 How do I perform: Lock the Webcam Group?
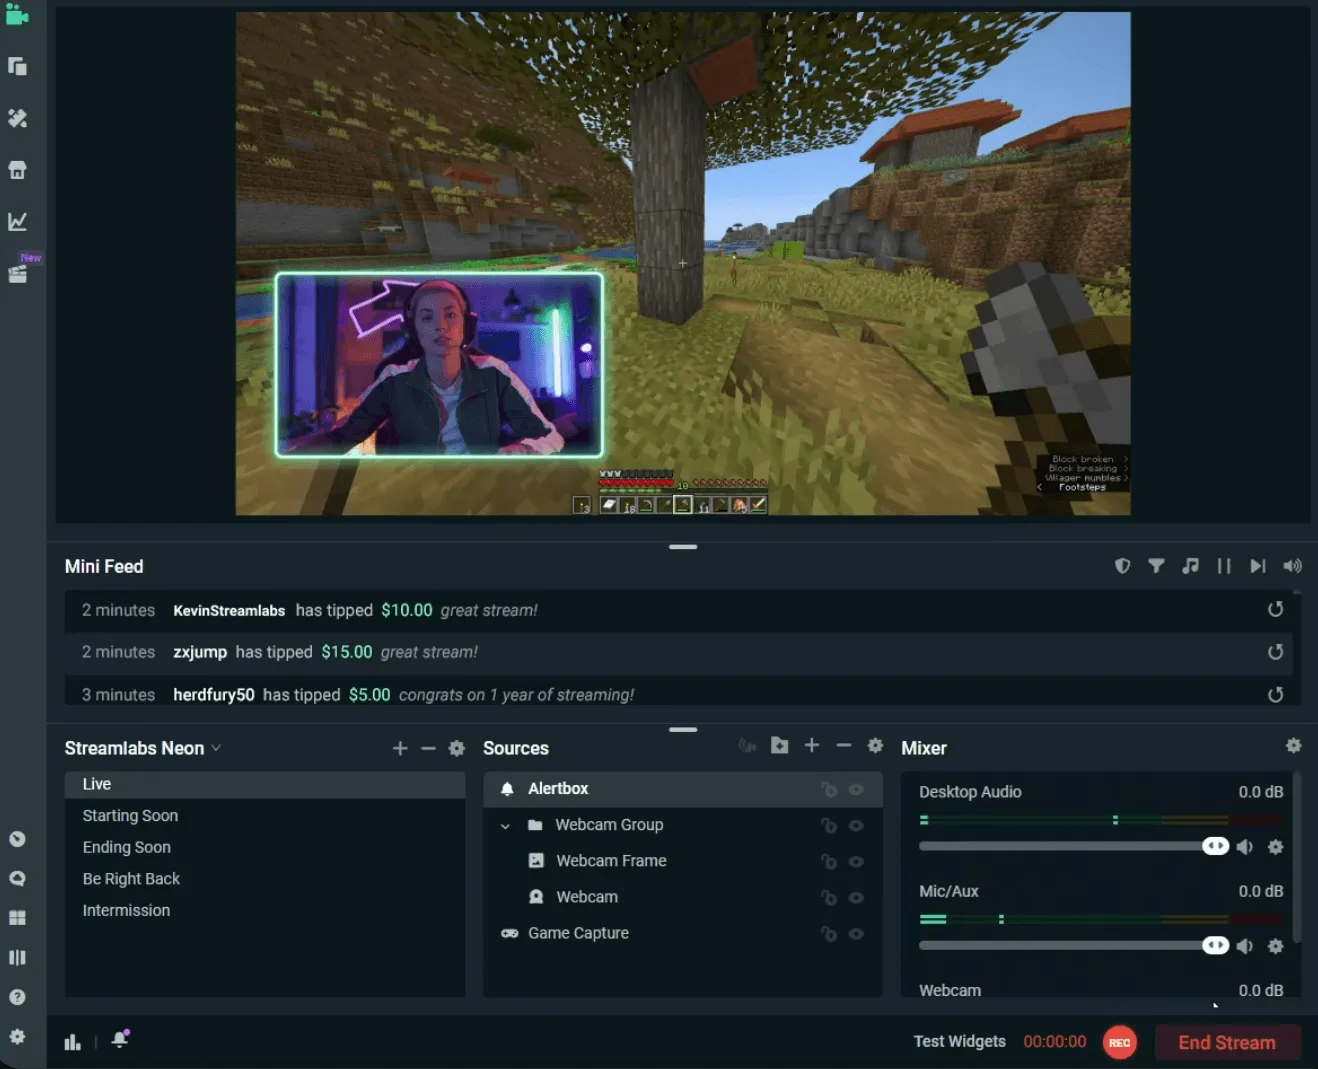tap(829, 825)
